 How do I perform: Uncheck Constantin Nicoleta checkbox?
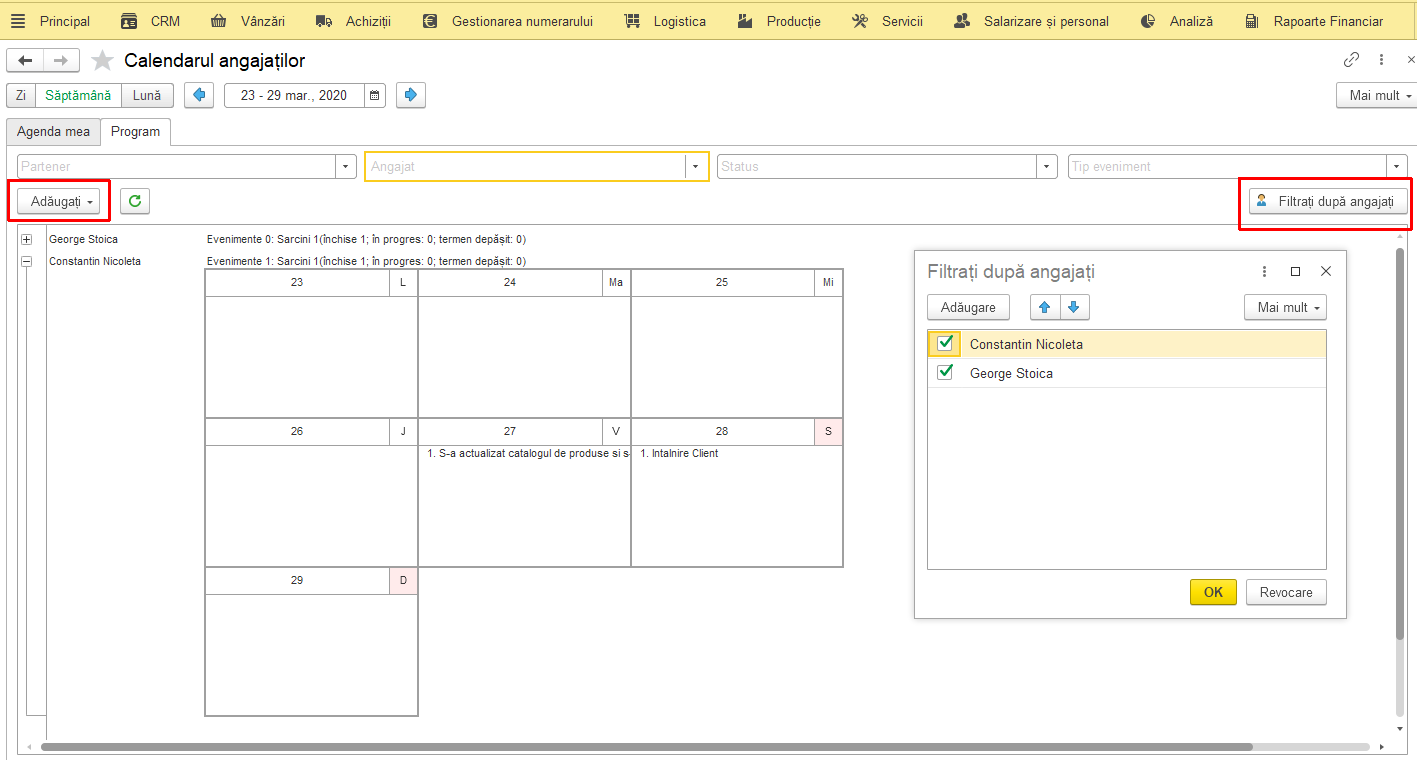tap(945, 343)
